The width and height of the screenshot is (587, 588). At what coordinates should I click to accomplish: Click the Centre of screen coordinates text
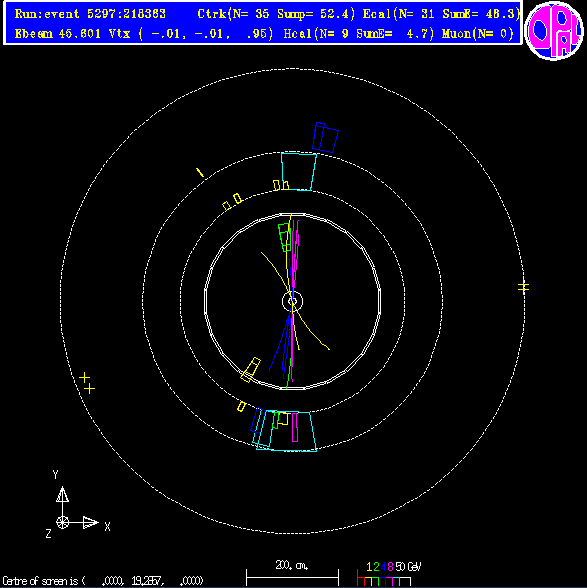[x=103, y=581]
